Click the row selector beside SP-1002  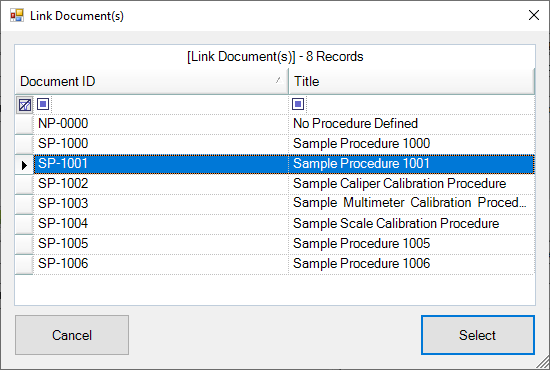click(x=24, y=184)
